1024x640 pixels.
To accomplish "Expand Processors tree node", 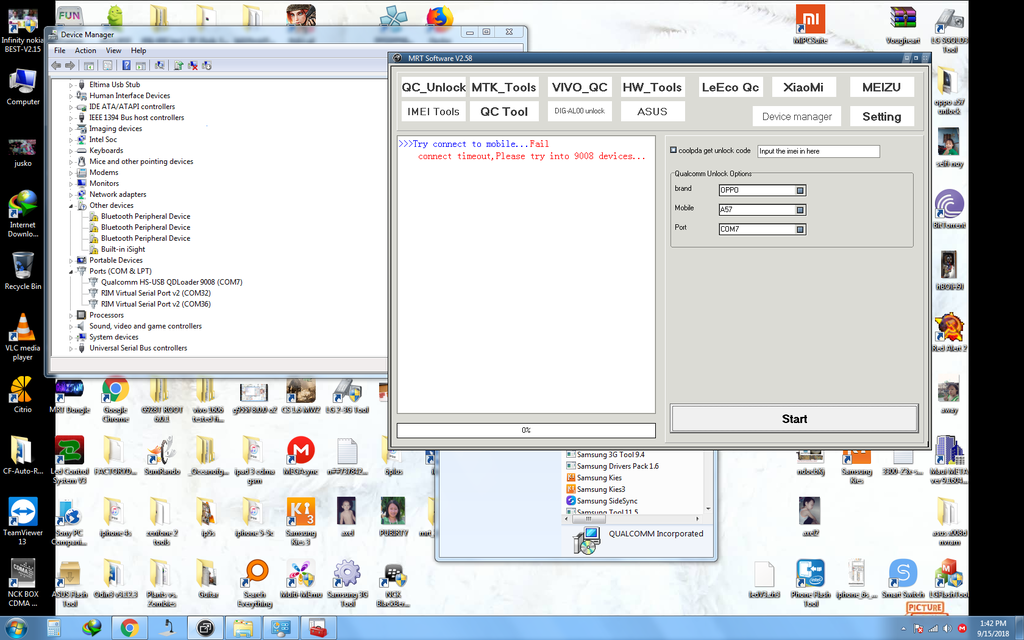I will point(71,315).
